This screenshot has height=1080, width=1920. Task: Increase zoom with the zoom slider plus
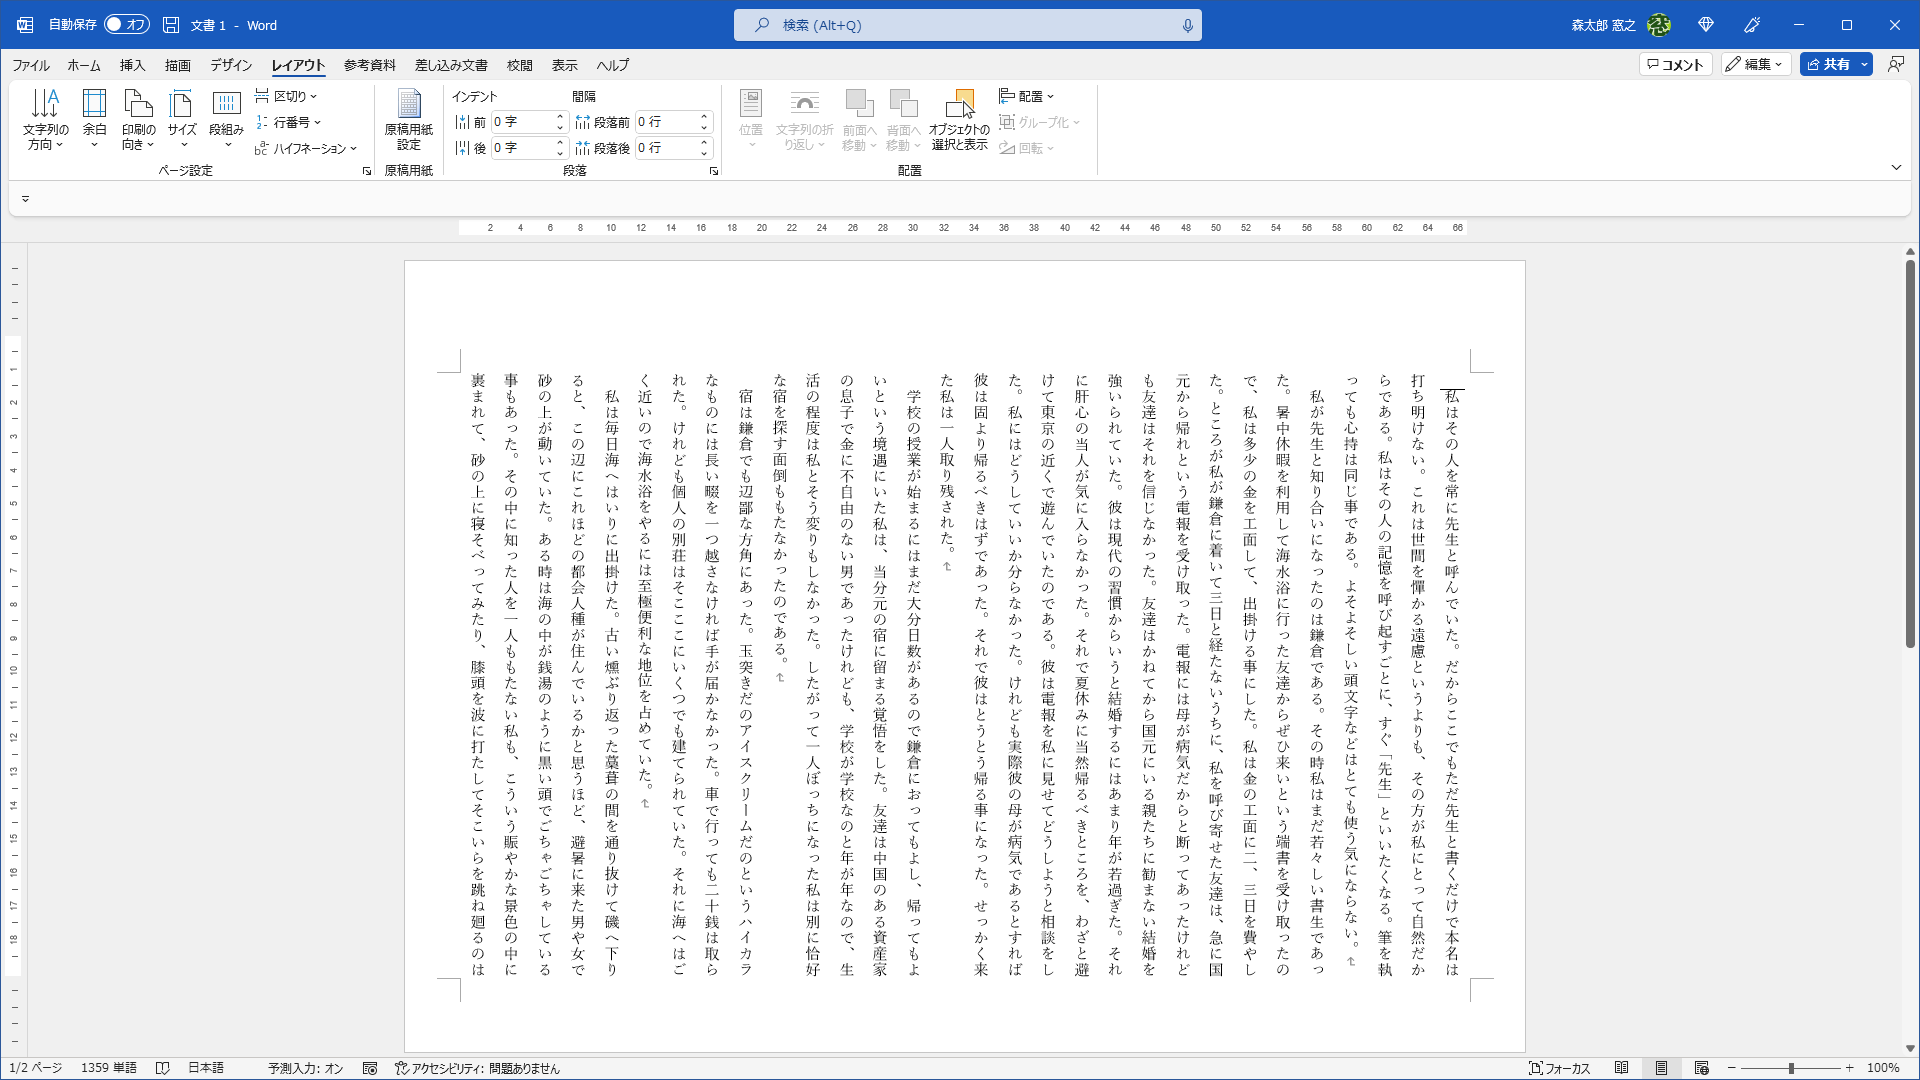coord(1849,1067)
